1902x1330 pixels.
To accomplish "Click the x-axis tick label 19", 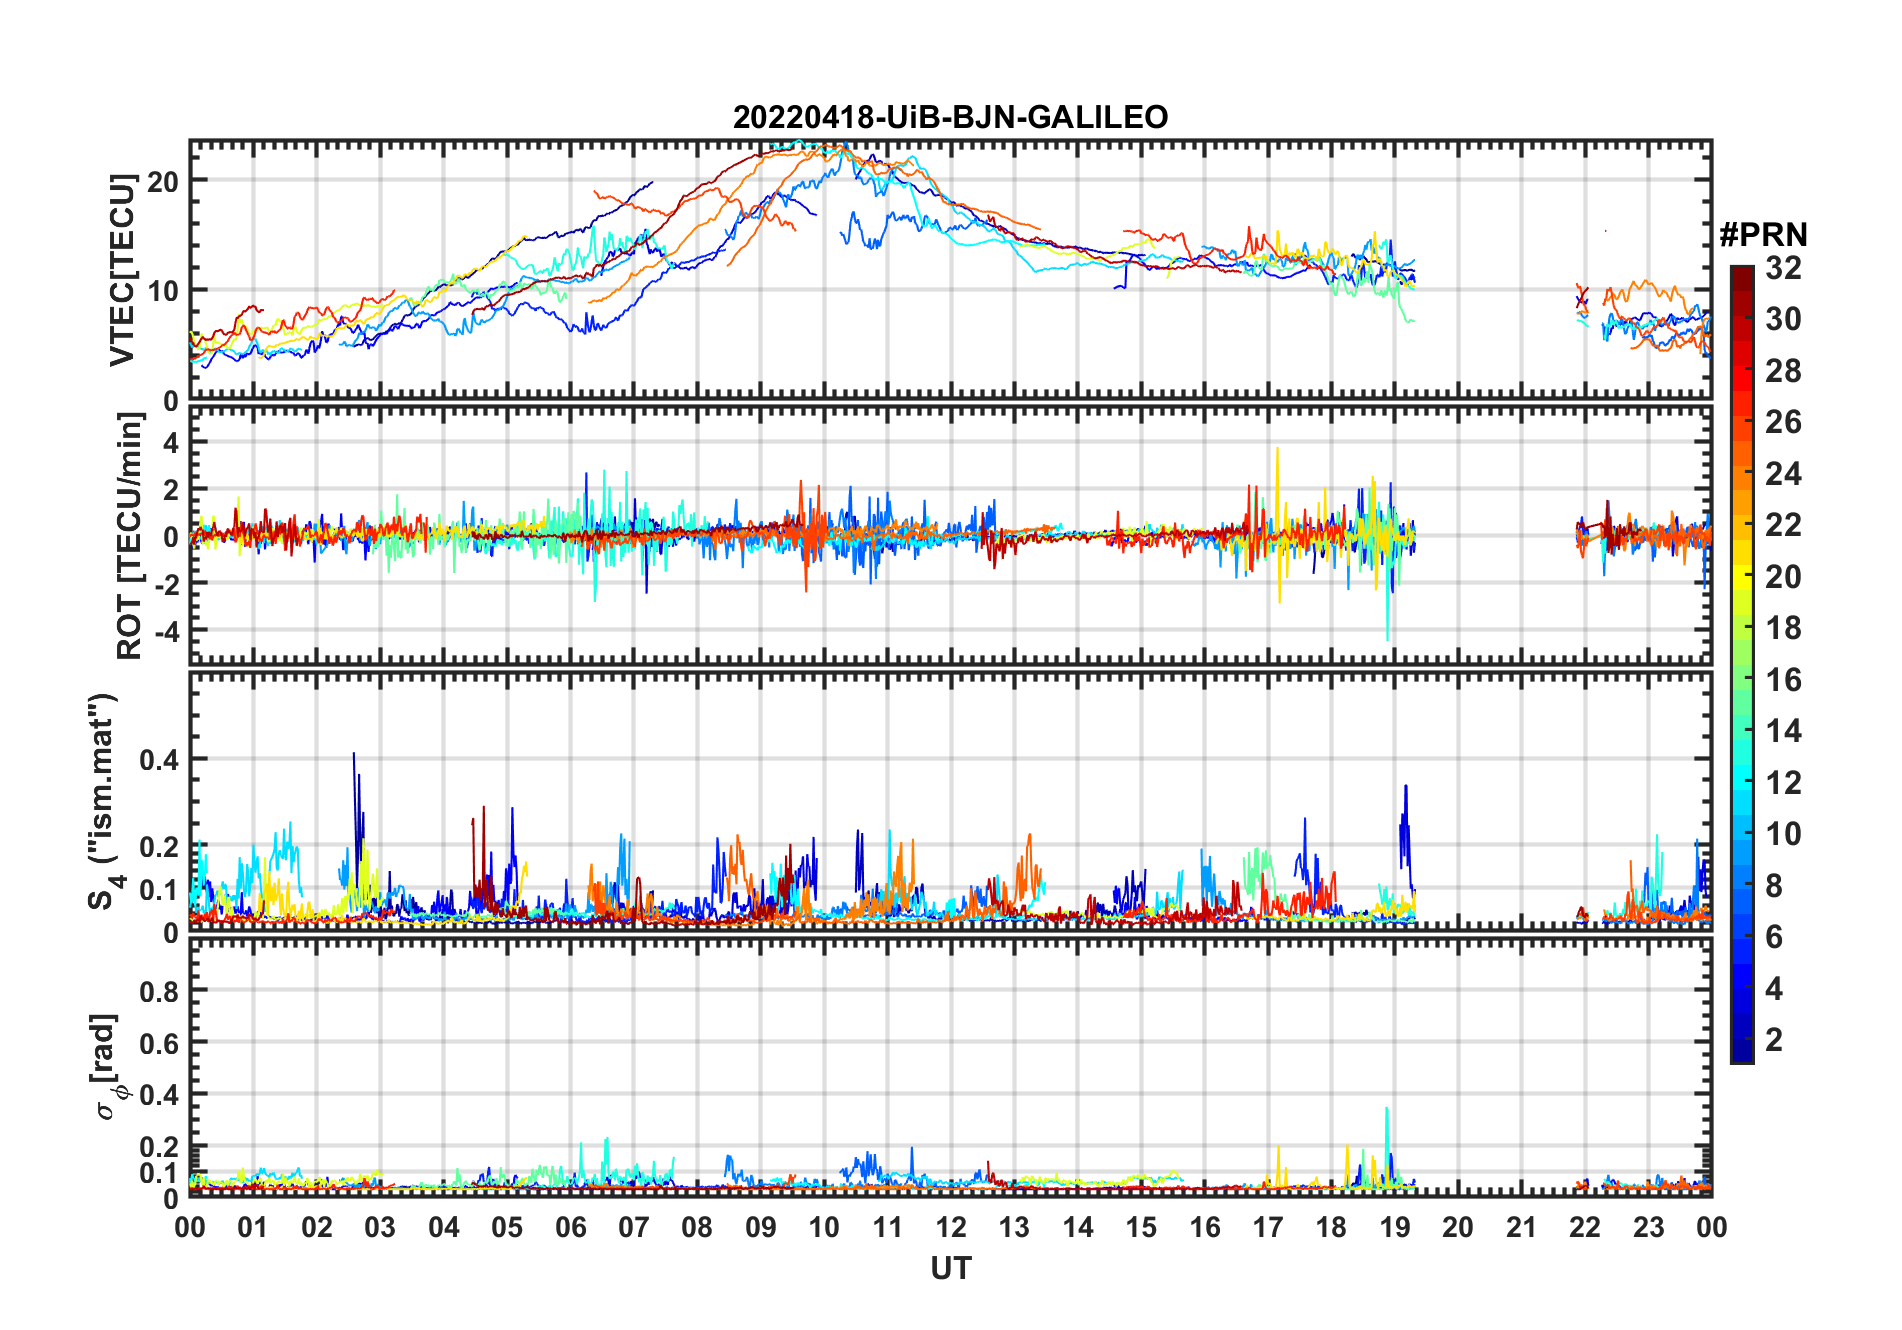I will [1394, 1227].
